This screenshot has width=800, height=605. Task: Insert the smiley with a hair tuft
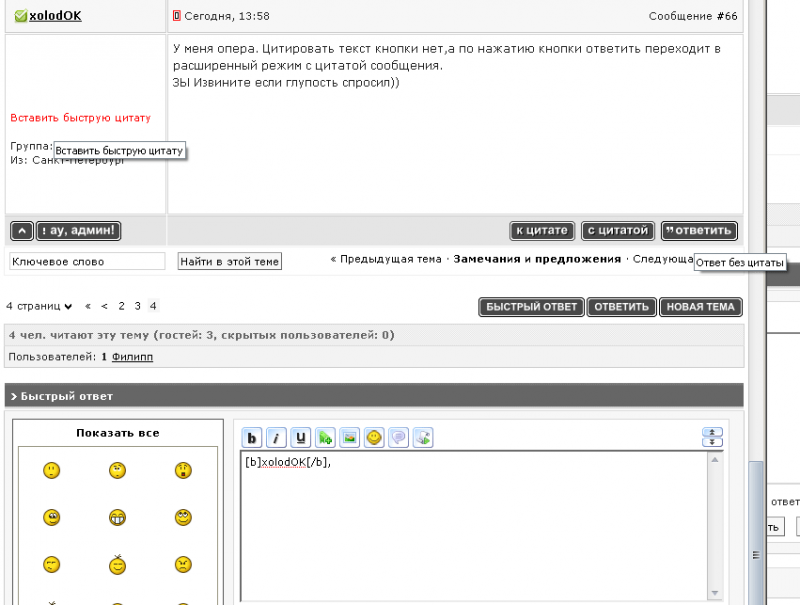pyautogui.click(x=117, y=564)
